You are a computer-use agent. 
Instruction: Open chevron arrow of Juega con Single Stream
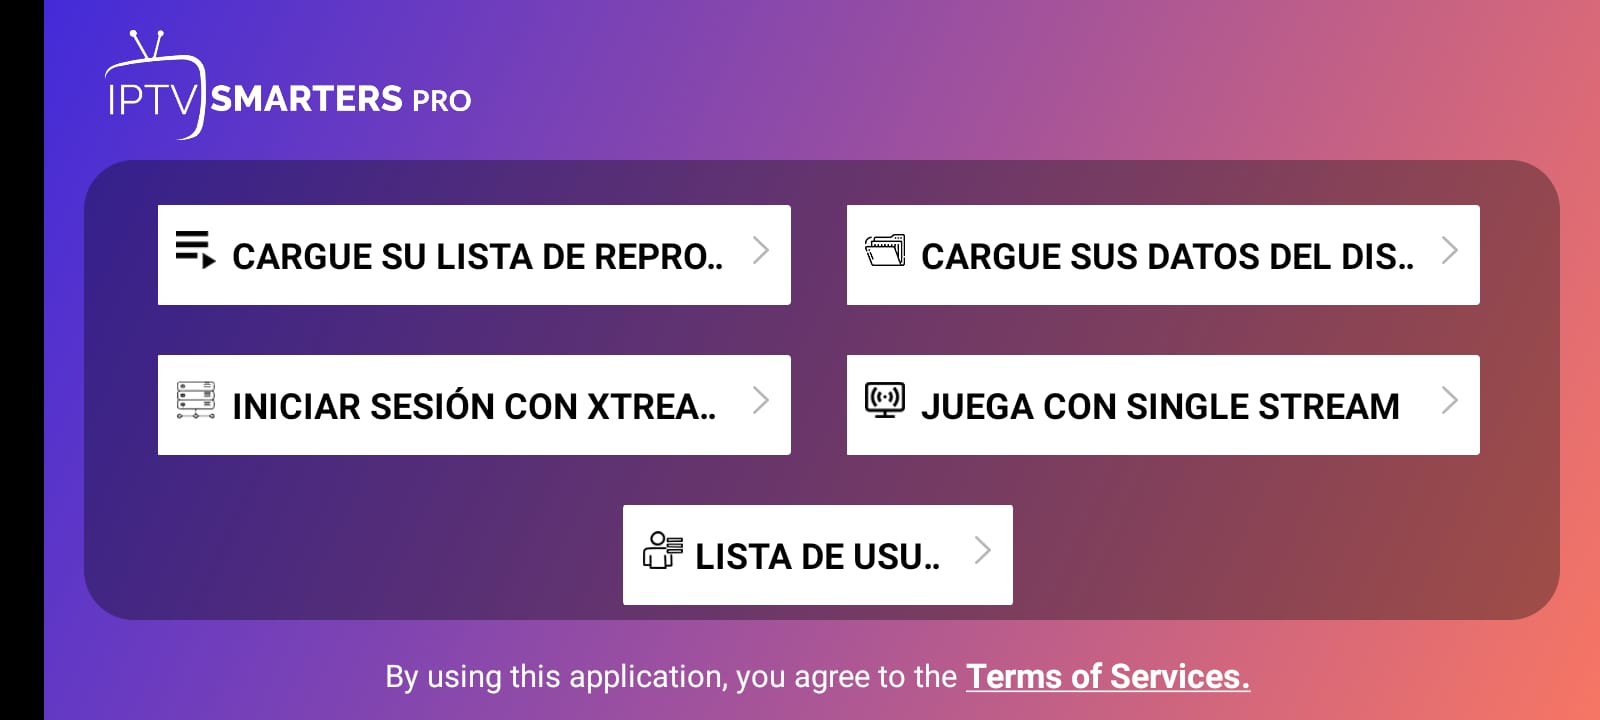click(1450, 400)
